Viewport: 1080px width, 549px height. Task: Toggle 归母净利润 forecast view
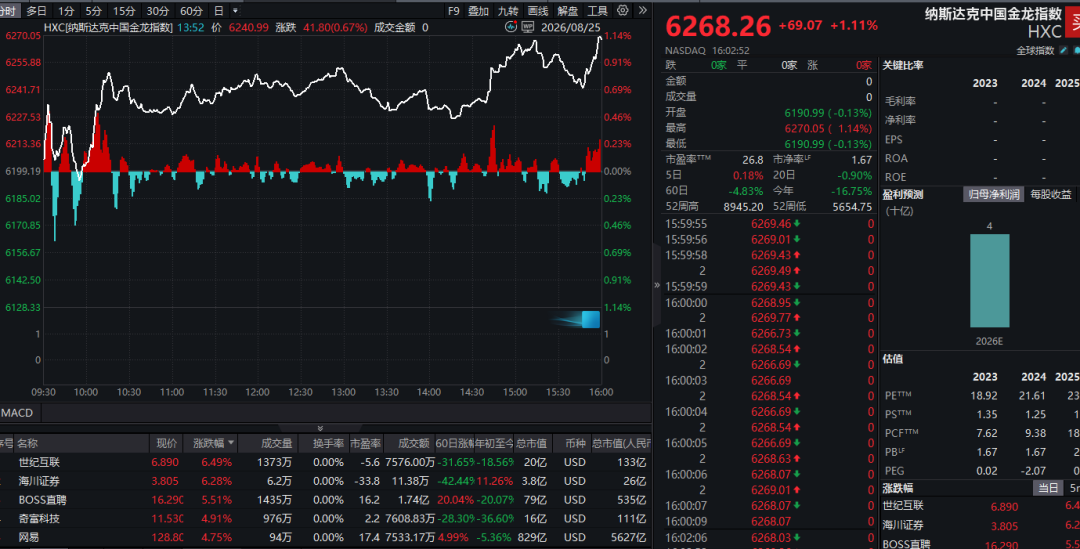click(993, 195)
